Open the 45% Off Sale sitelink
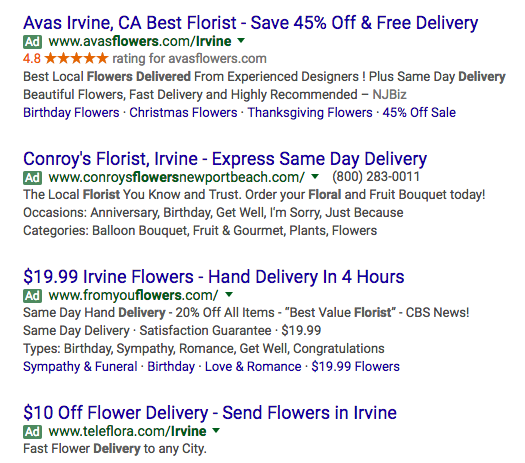 click(419, 113)
